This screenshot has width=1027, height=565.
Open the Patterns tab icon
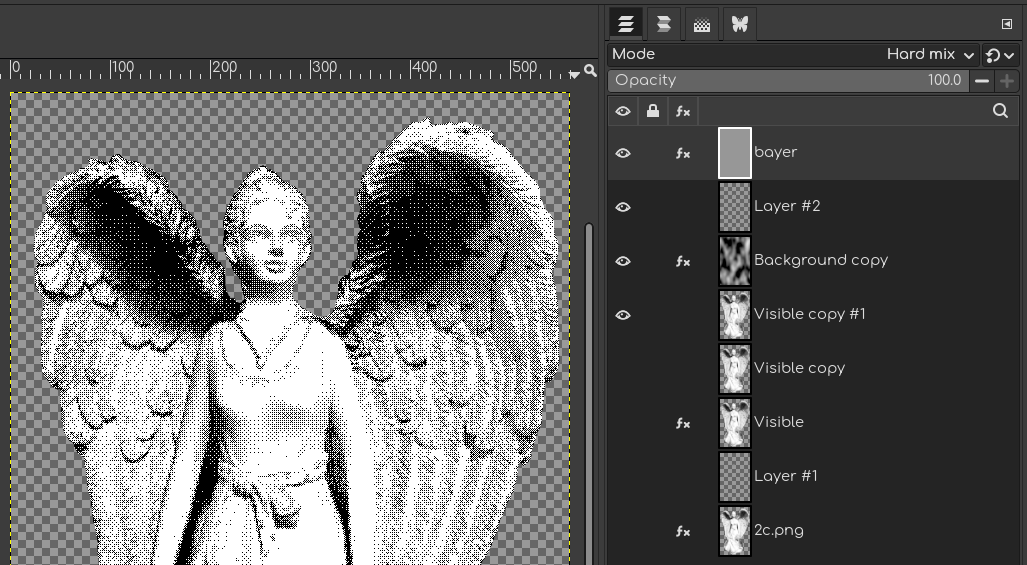click(x=702, y=24)
